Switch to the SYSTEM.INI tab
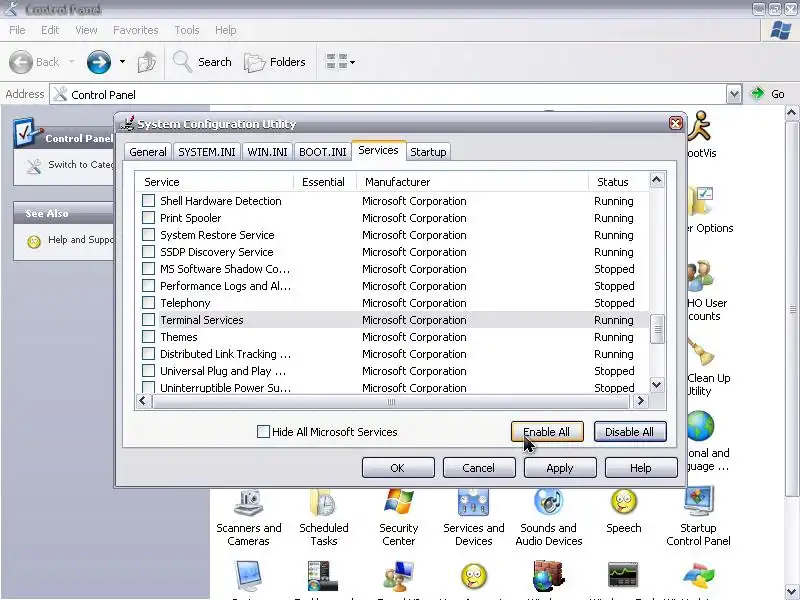800x600 pixels. point(207,152)
